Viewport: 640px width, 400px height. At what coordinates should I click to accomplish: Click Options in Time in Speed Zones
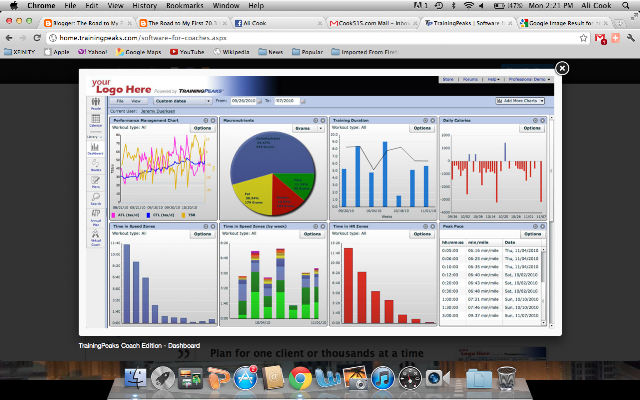(202, 234)
